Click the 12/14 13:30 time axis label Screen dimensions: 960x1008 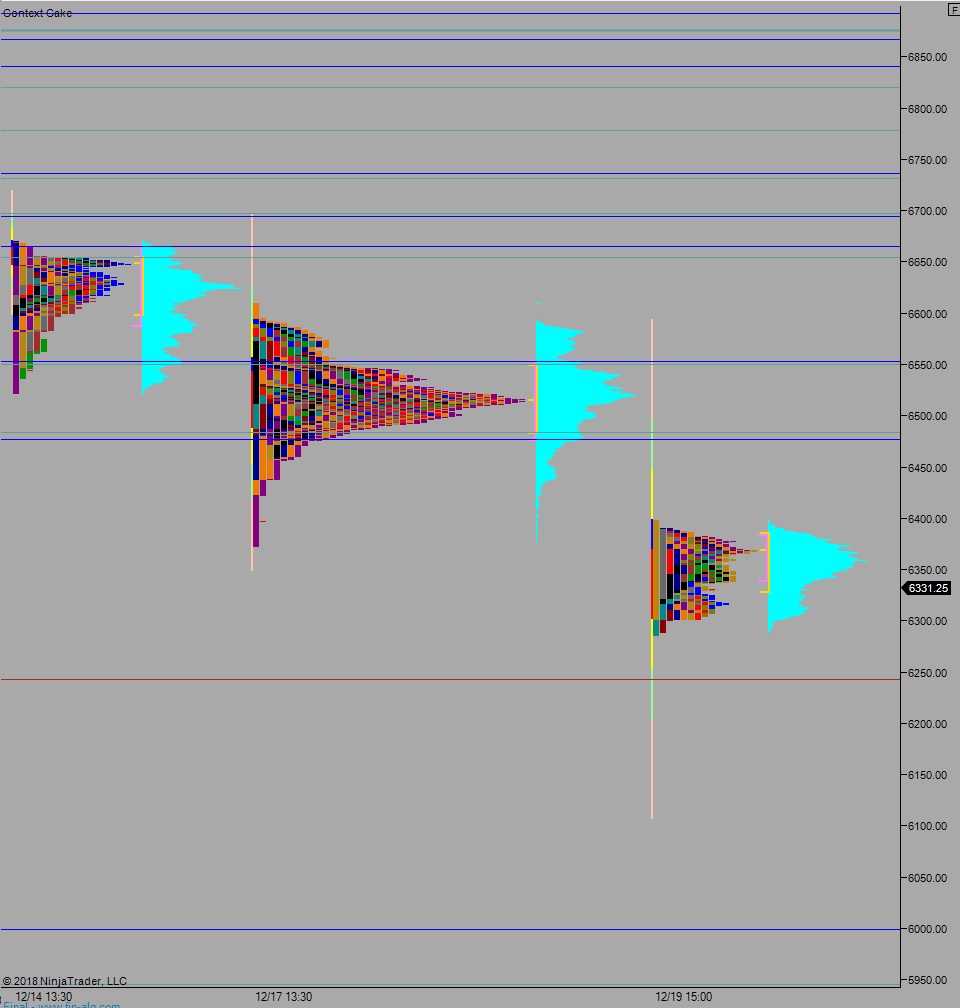point(44,997)
